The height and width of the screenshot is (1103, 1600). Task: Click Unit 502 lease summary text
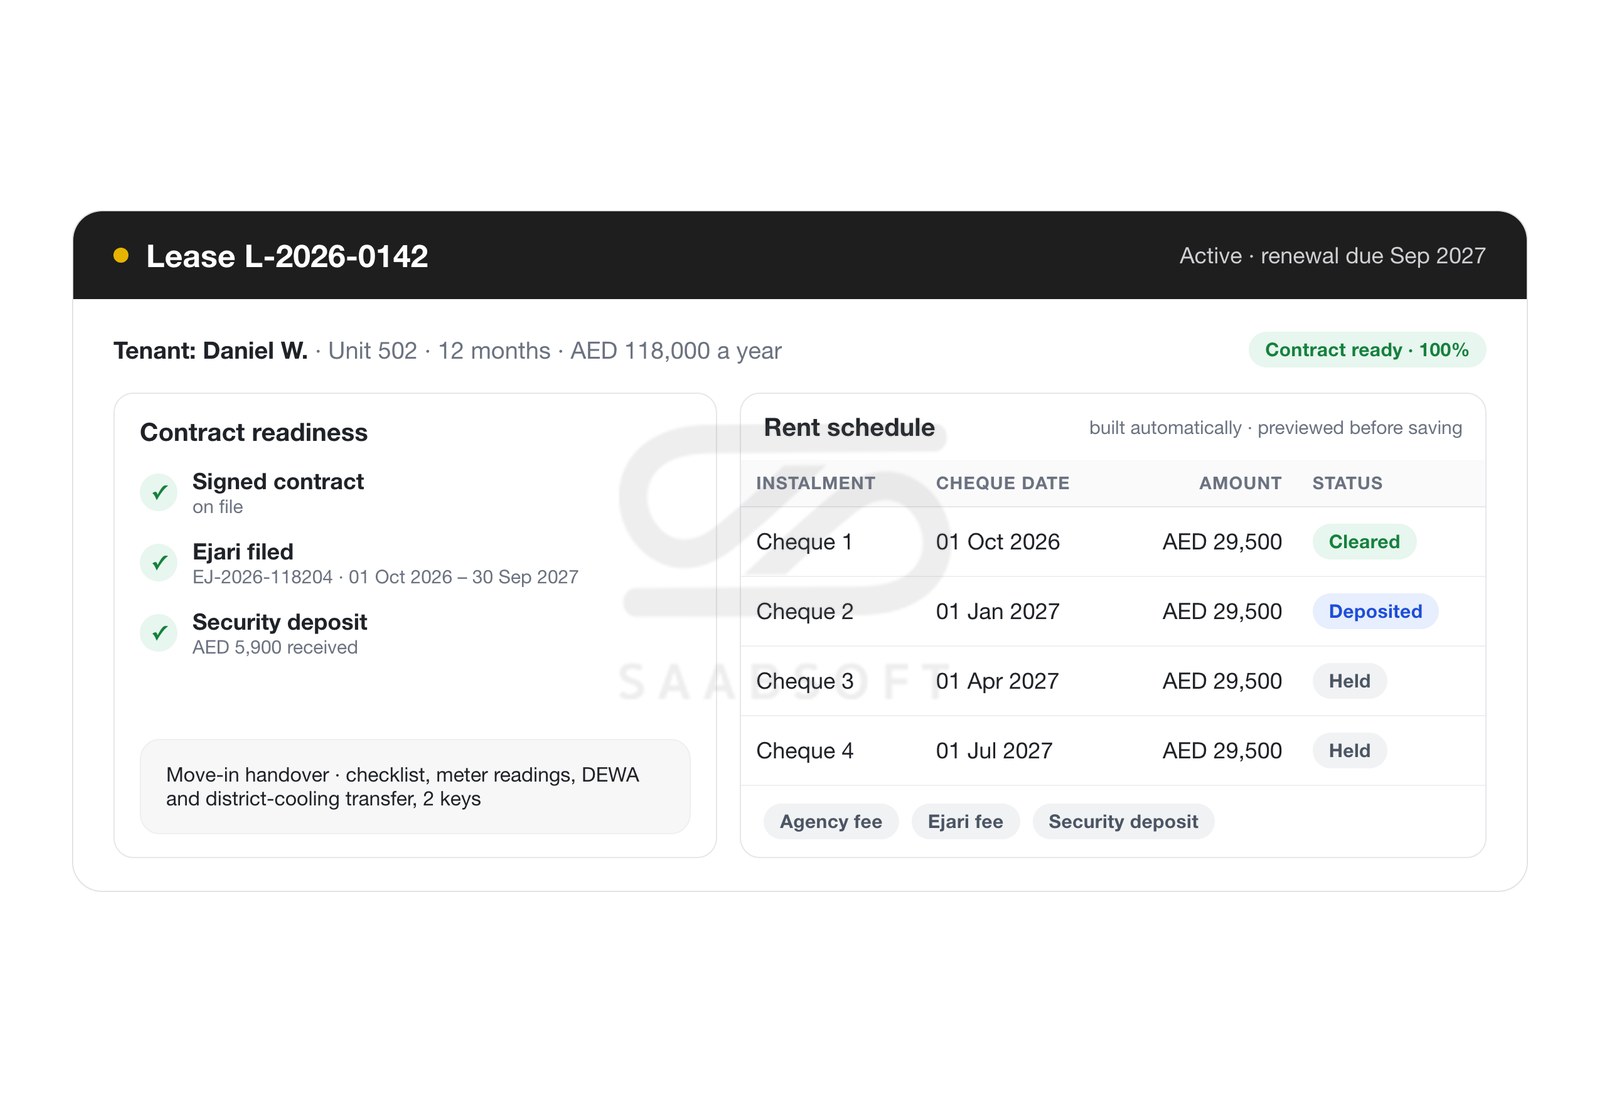372,351
